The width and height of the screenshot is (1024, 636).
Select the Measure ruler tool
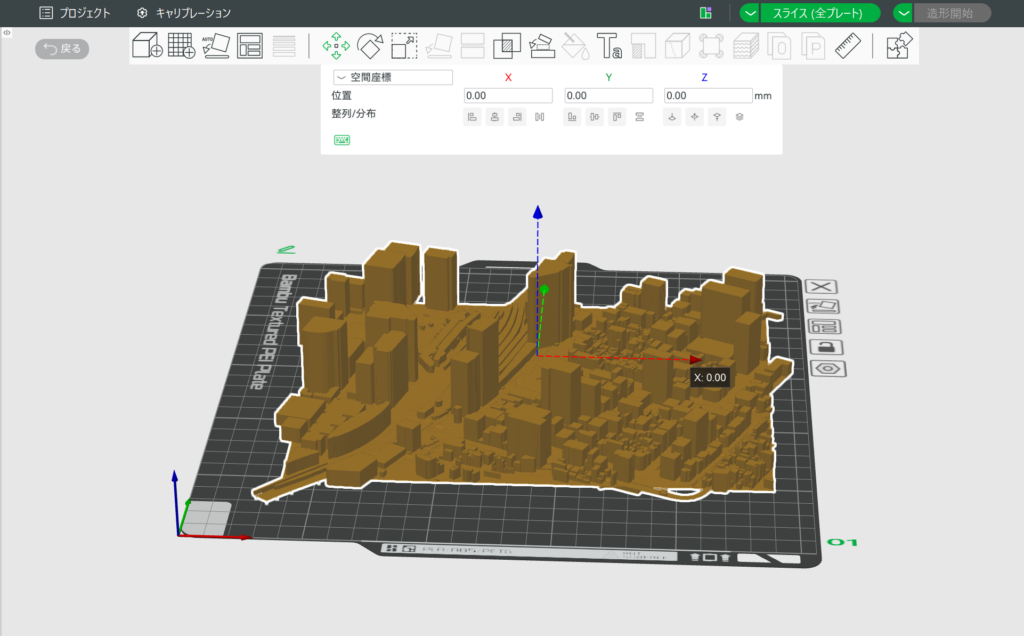coord(848,46)
